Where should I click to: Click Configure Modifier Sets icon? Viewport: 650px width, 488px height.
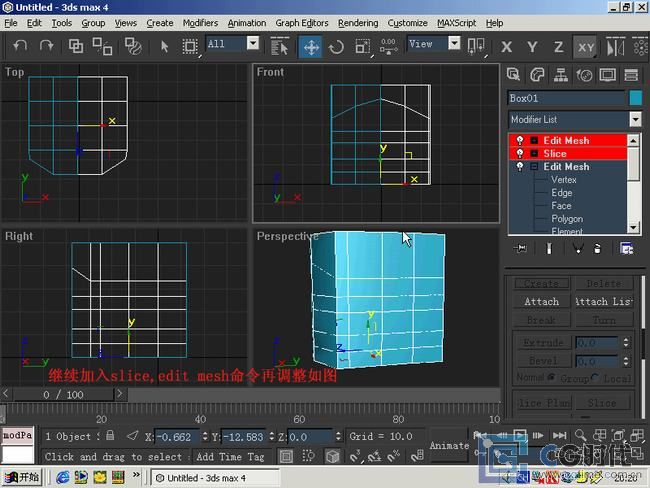click(x=626, y=248)
